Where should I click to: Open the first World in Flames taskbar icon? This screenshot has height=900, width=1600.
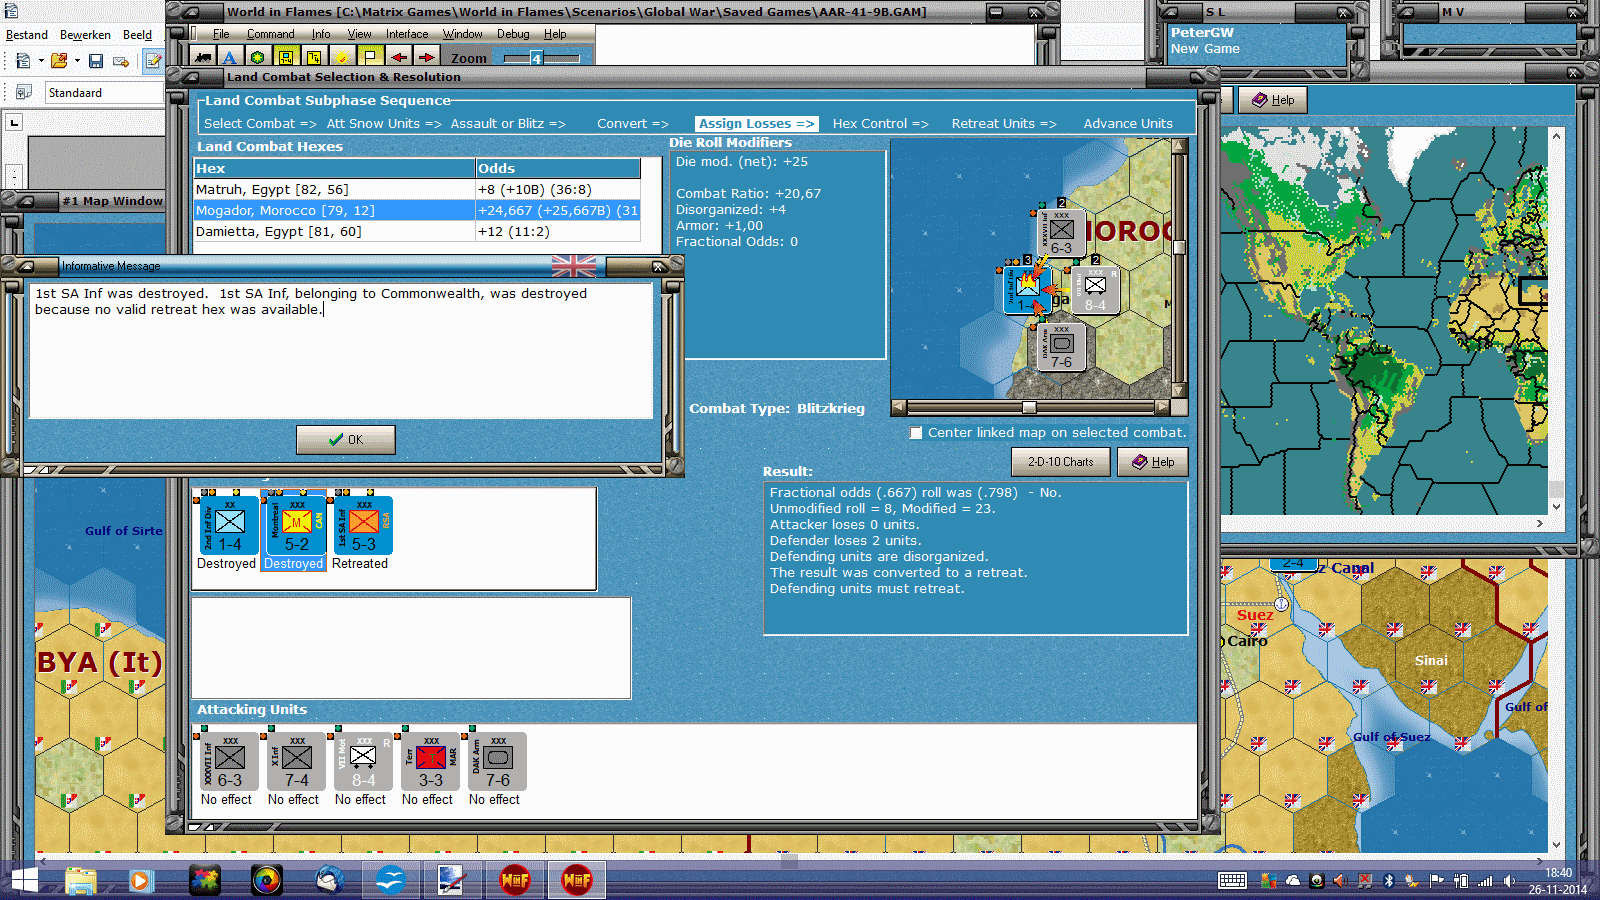[x=515, y=881]
